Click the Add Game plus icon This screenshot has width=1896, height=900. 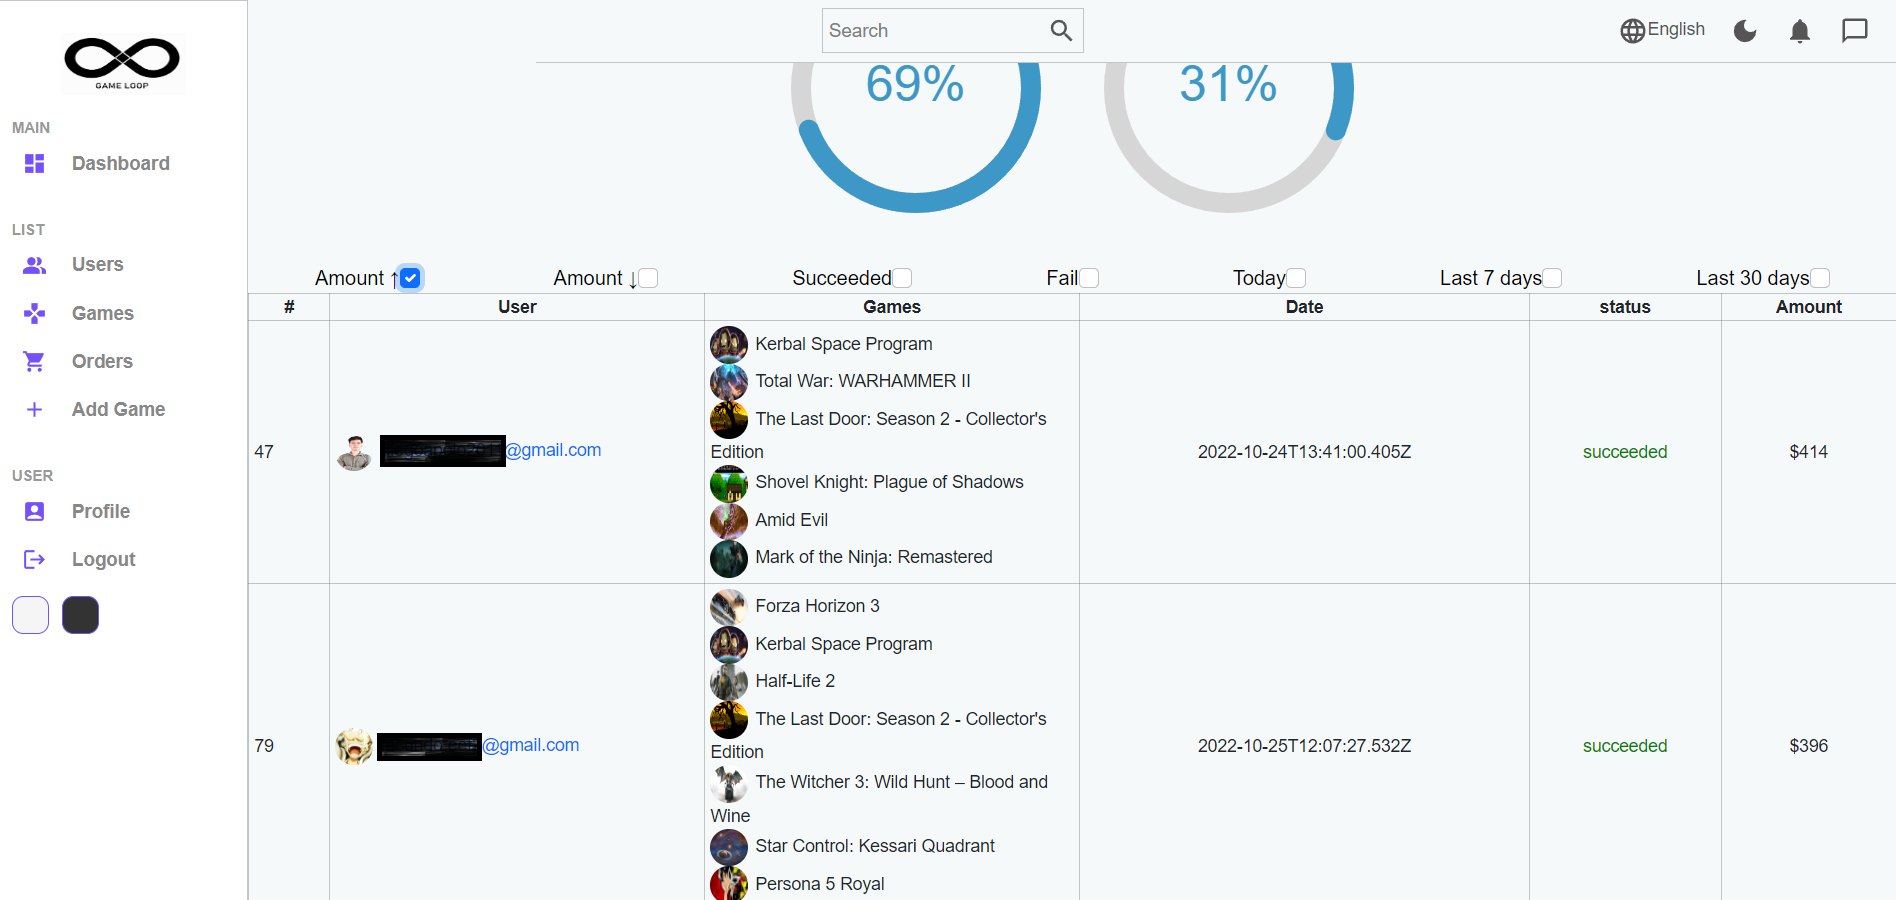[x=34, y=409]
